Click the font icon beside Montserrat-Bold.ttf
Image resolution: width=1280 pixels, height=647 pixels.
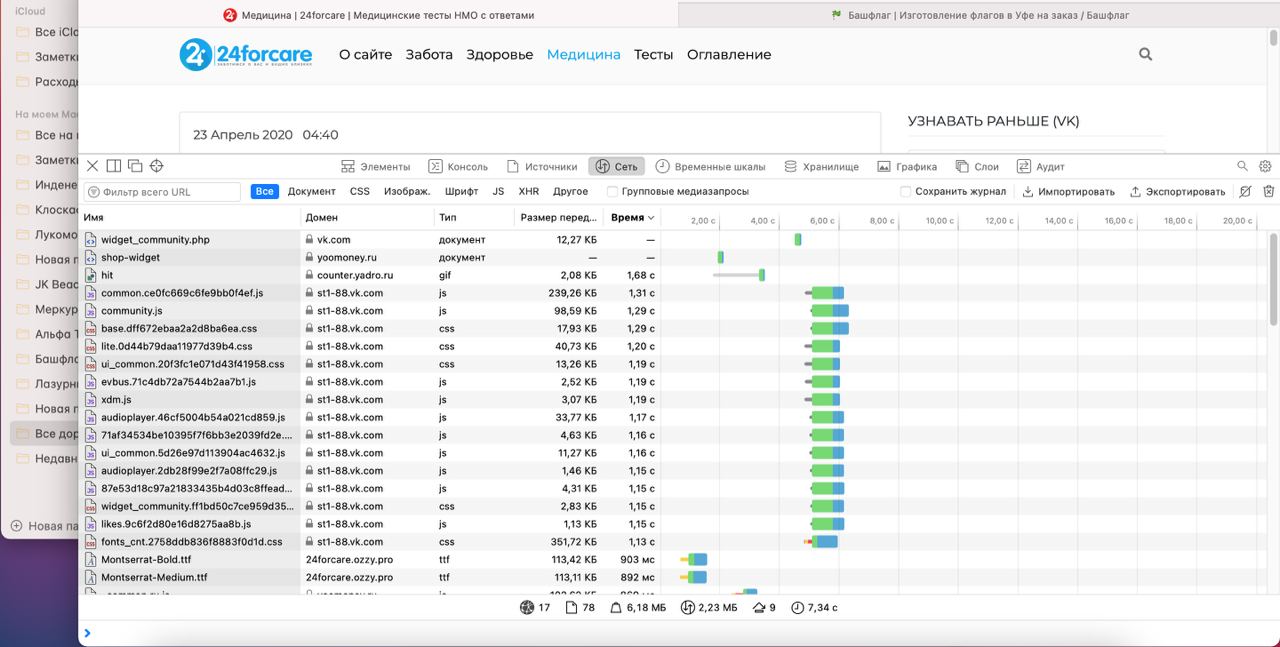pyautogui.click(x=90, y=560)
